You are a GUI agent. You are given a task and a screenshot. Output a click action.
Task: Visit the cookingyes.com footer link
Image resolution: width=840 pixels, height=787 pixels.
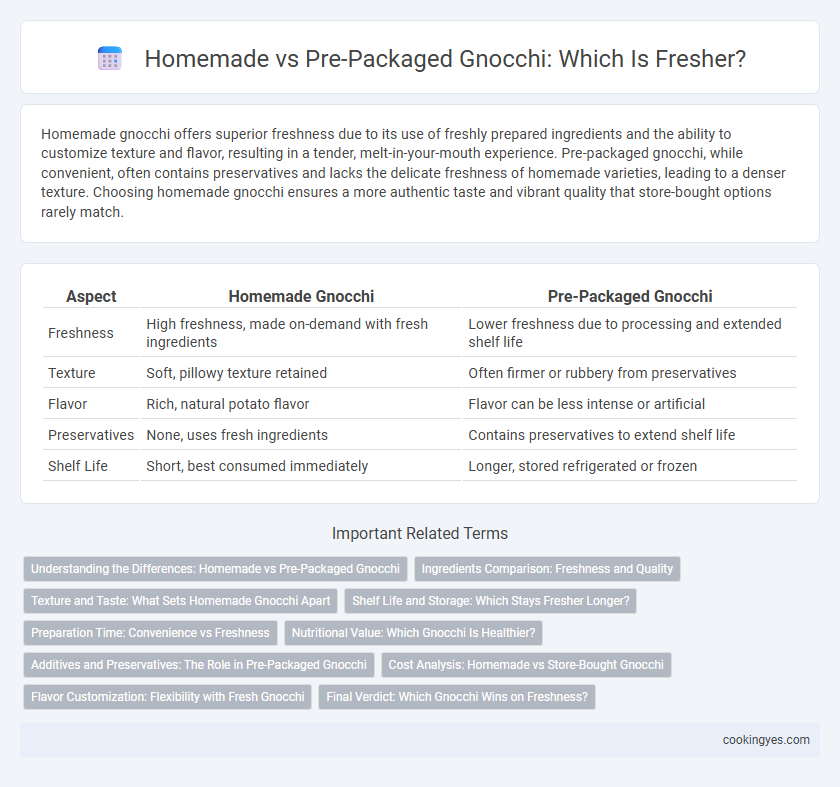coord(766,740)
